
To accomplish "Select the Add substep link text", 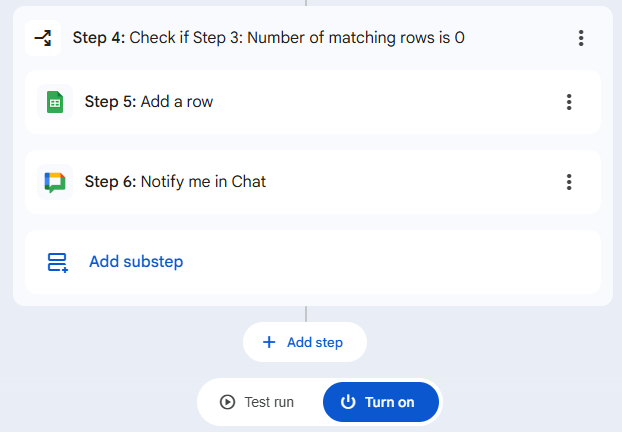I will pyautogui.click(x=136, y=262).
